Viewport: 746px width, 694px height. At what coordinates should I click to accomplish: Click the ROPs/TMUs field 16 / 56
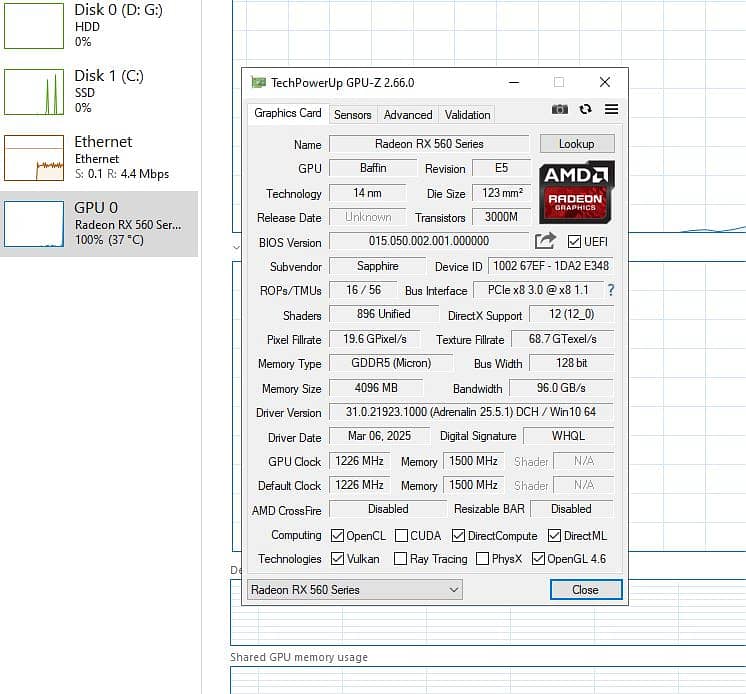[x=363, y=290]
